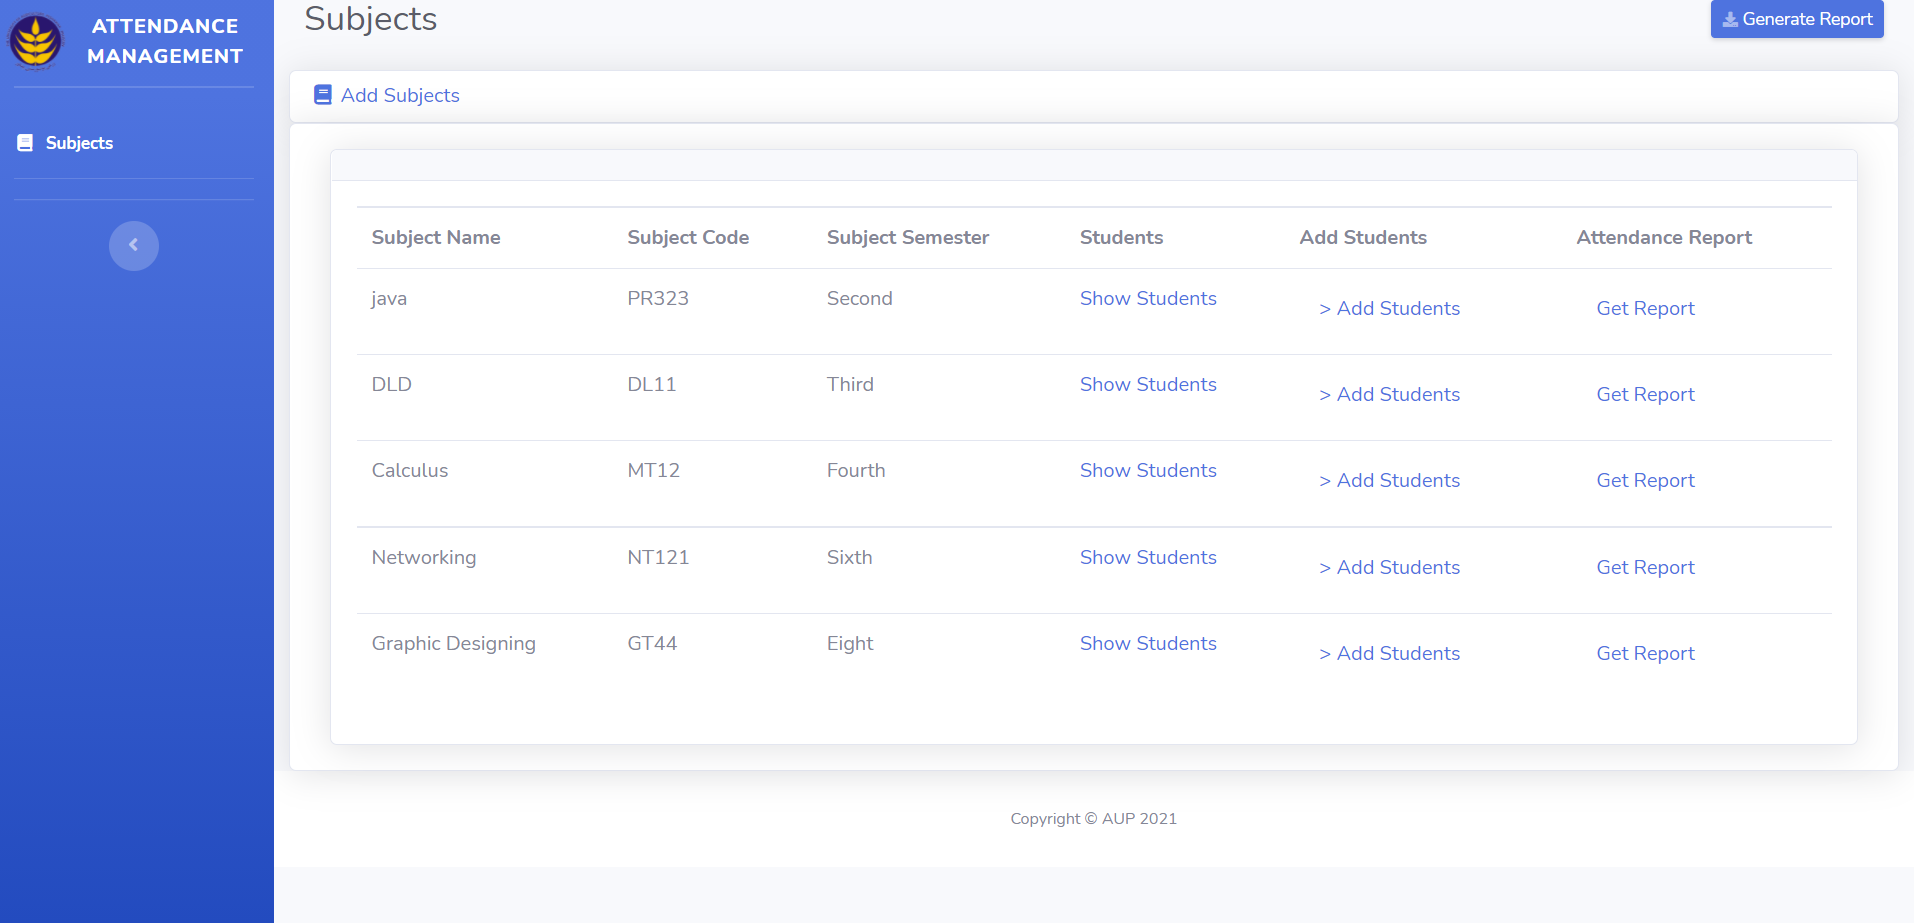
Task: Open Subjects in the sidebar menu
Action: [x=79, y=143]
